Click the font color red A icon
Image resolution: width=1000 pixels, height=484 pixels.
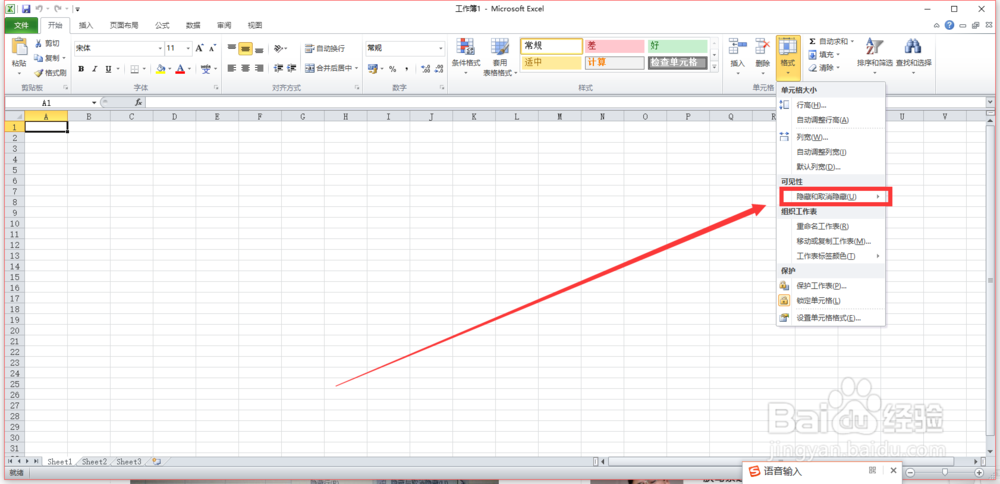click(x=180, y=69)
